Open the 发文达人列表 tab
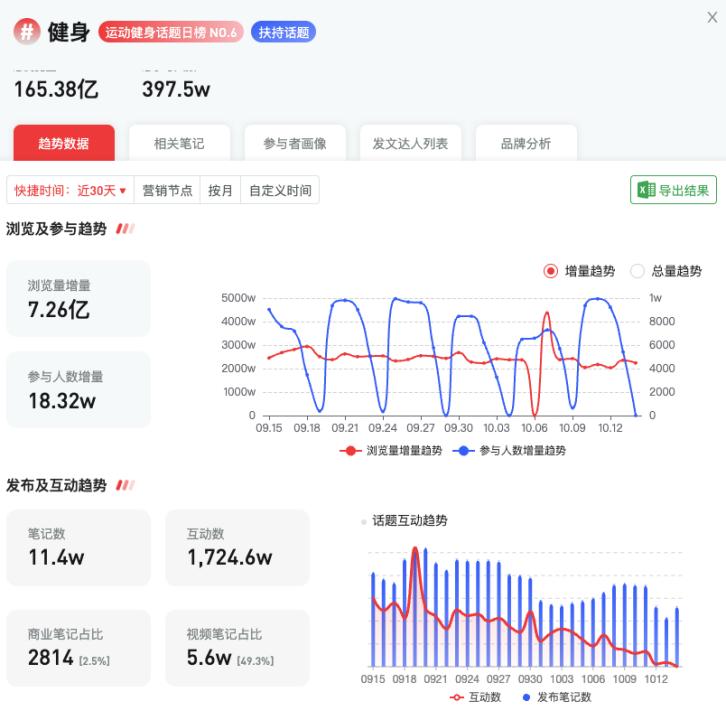726x720 pixels. point(410,143)
